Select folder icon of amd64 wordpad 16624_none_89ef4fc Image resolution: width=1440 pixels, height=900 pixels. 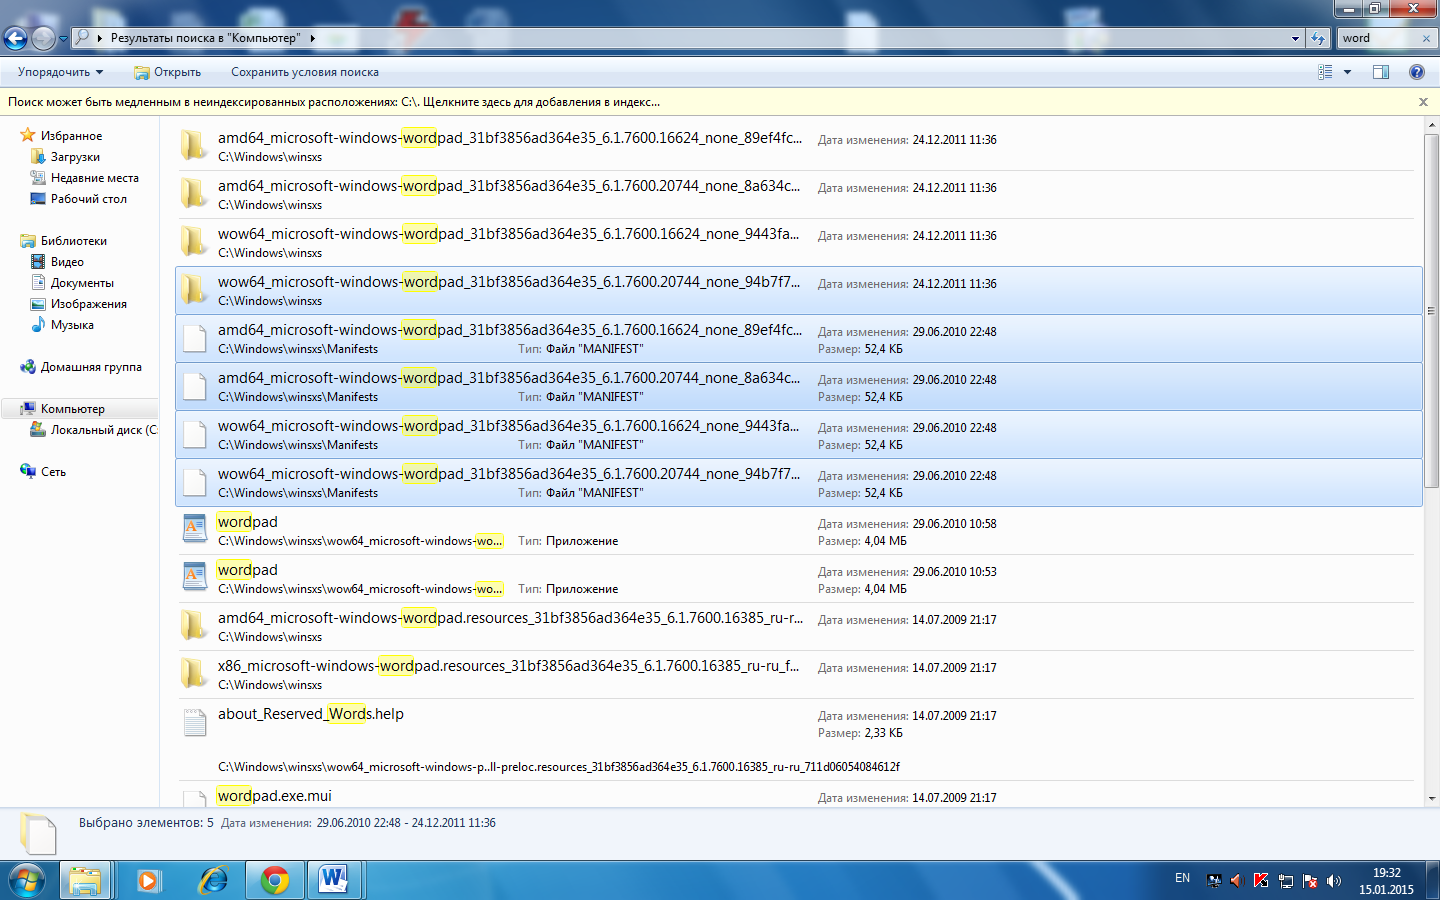tap(194, 146)
